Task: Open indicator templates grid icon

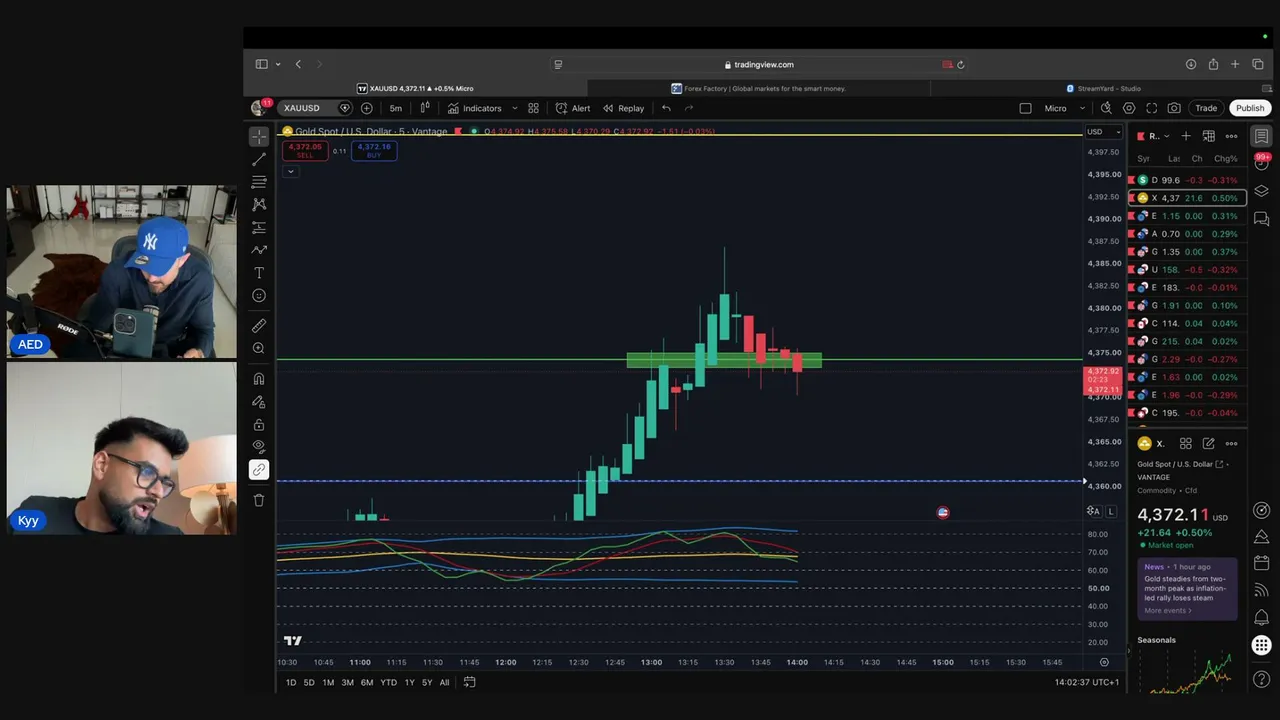Action: pyautogui.click(x=533, y=108)
